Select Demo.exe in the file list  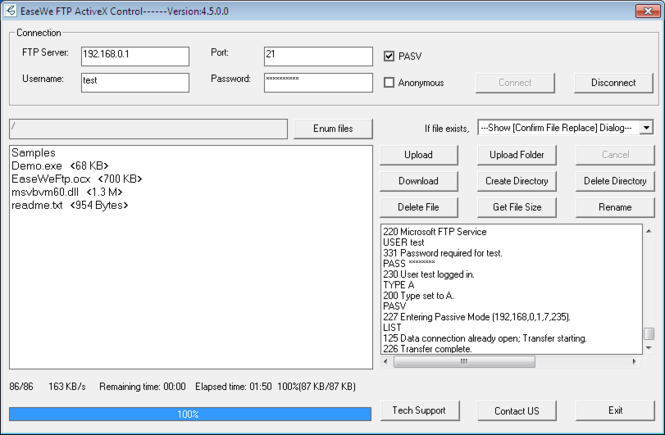[x=60, y=166]
